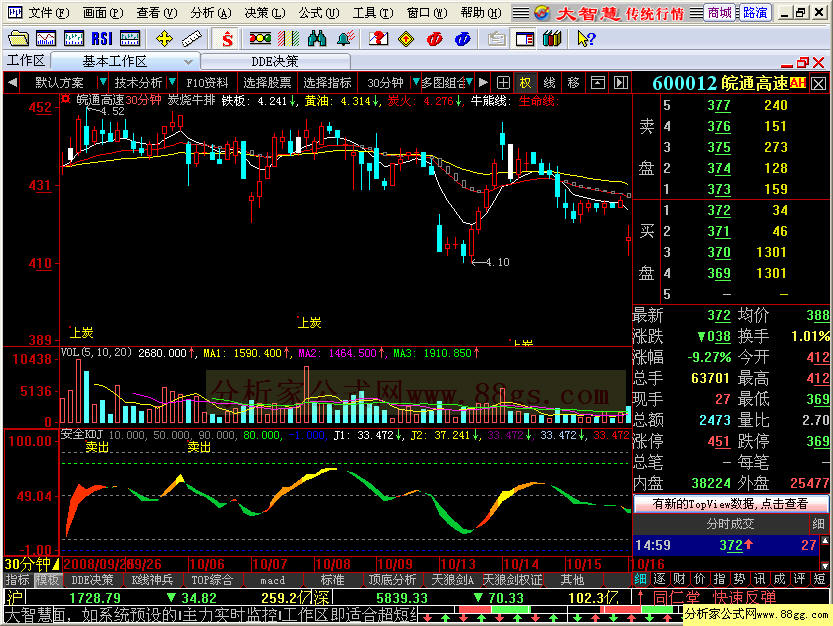Click the panel-end toggle icon beside 移
833x626 pixels.
coord(620,83)
